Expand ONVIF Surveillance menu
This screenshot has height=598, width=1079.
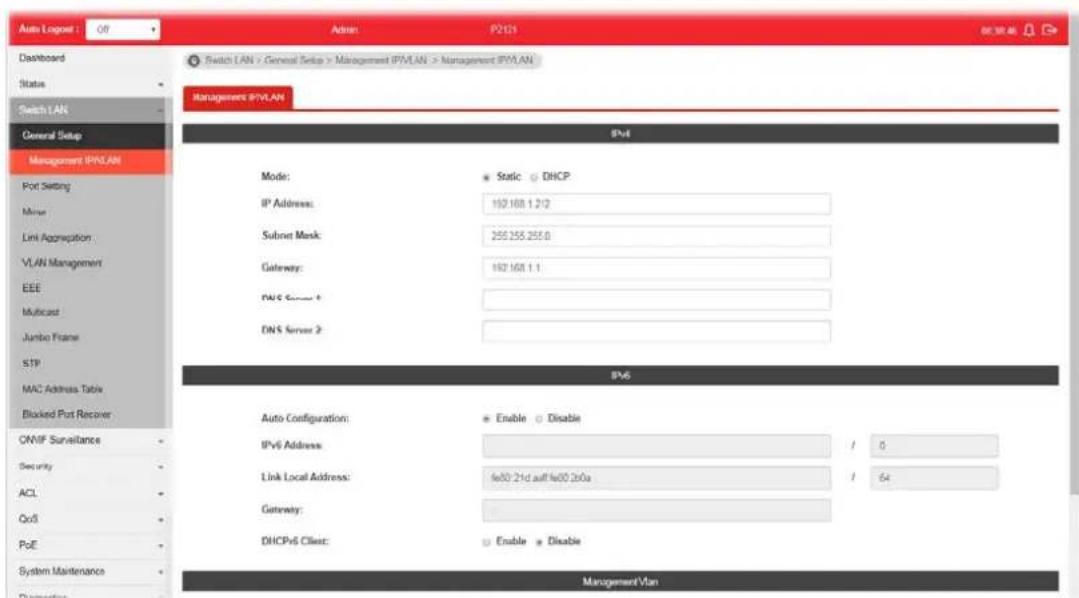89,440
